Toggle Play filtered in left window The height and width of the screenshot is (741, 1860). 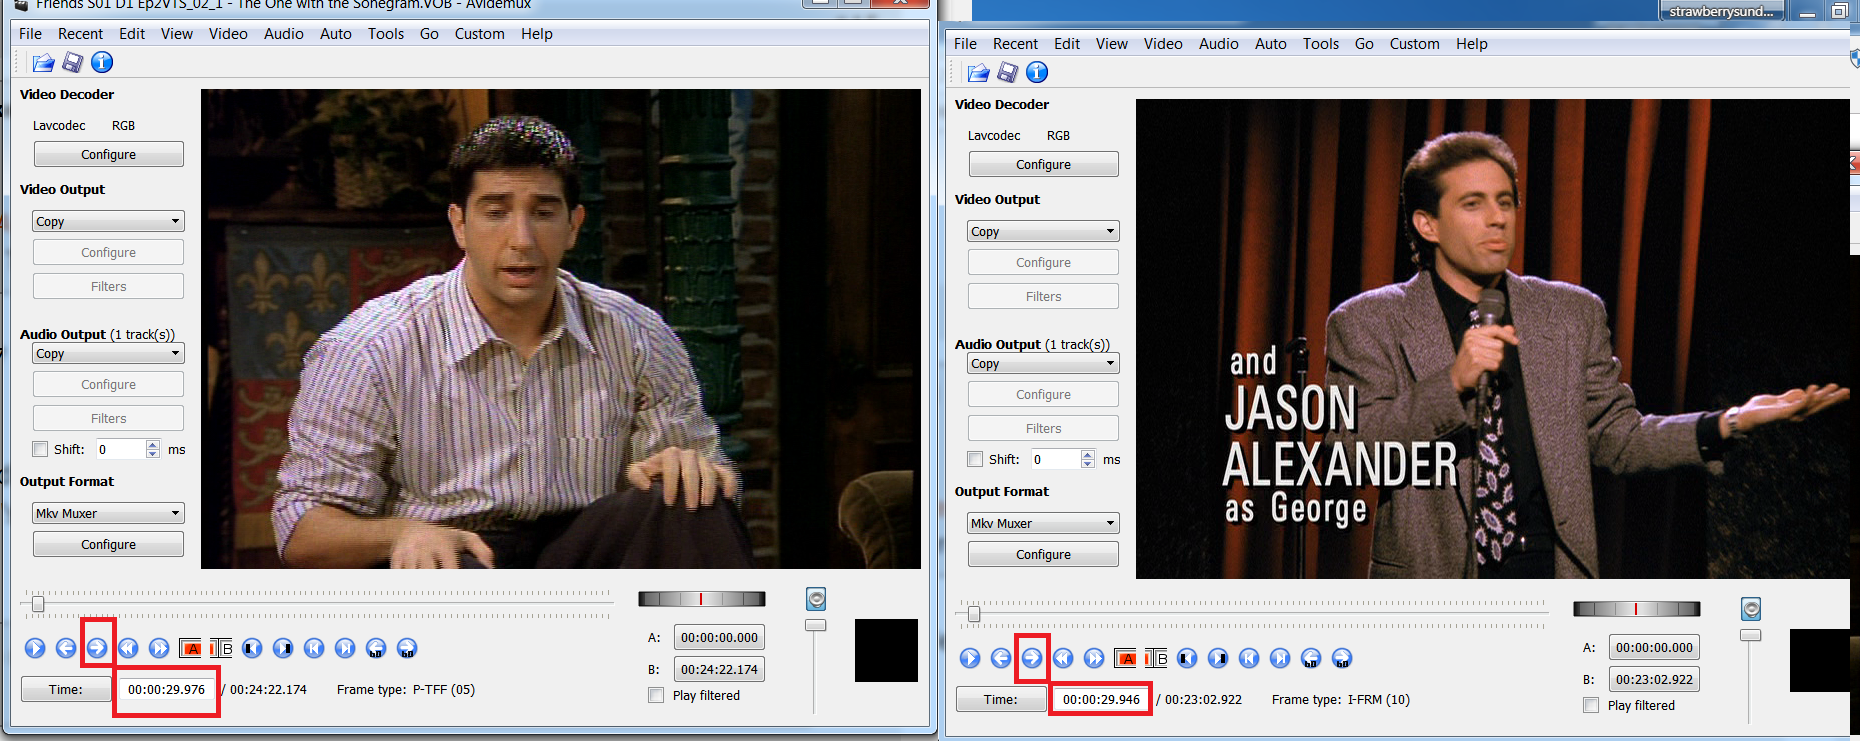[656, 695]
